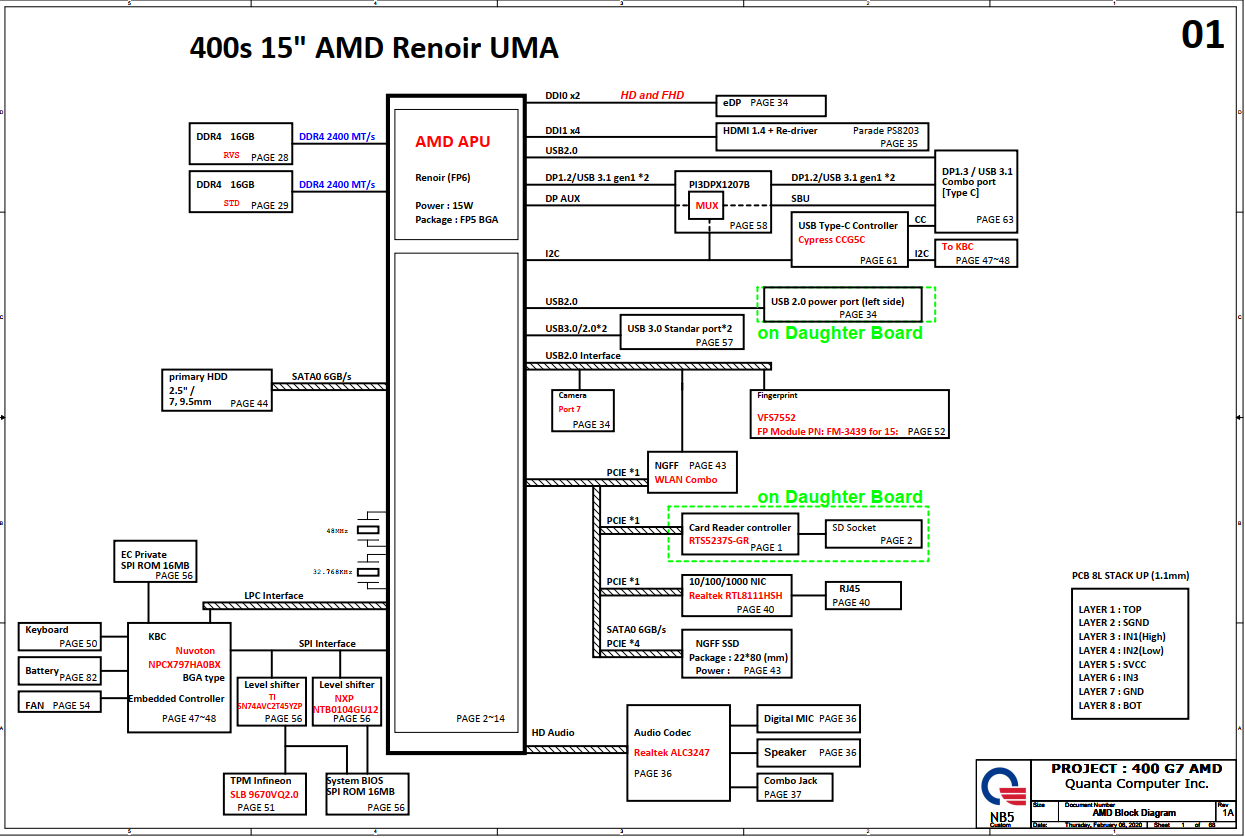1245x838 pixels.
Task: Click 'PCB 8L STACK UP (1.1mm)' heading
Action: [x=1131, y=576]
